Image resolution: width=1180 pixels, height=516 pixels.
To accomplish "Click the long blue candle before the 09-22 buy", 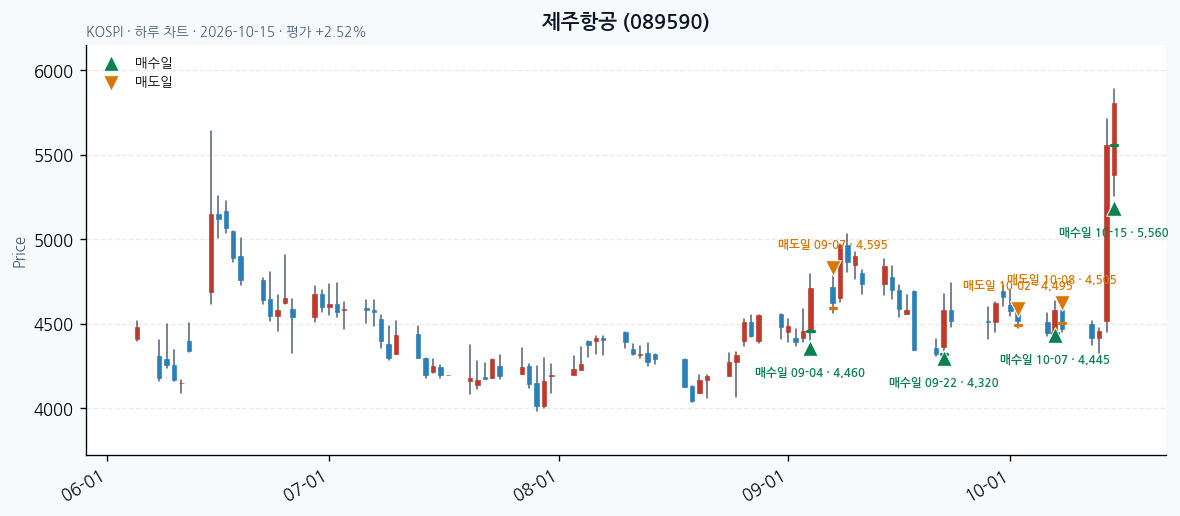I will point(914,320).
